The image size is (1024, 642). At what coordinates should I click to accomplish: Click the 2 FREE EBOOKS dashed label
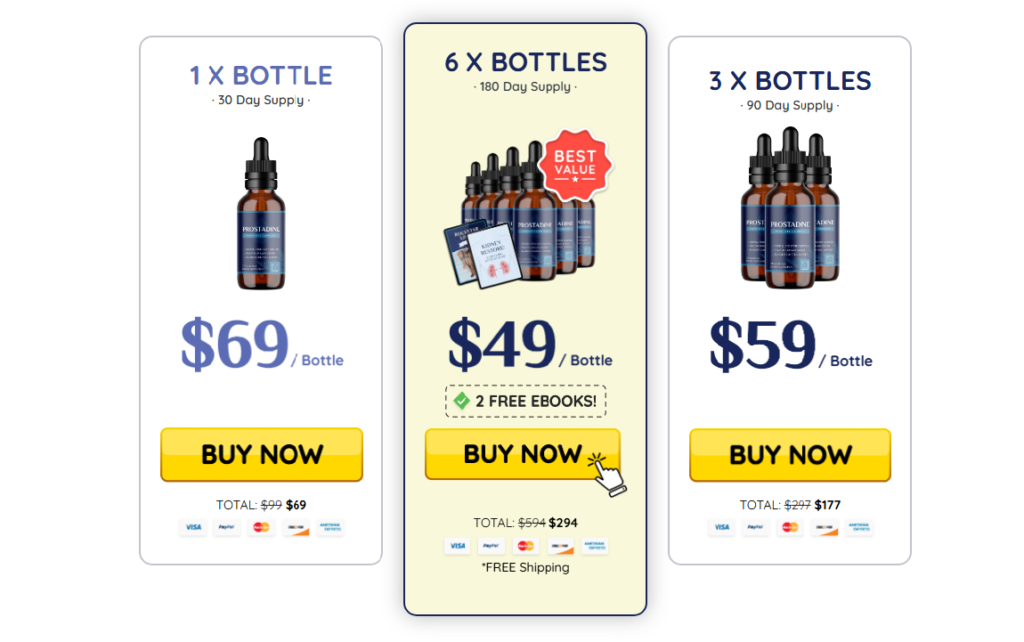526,401
